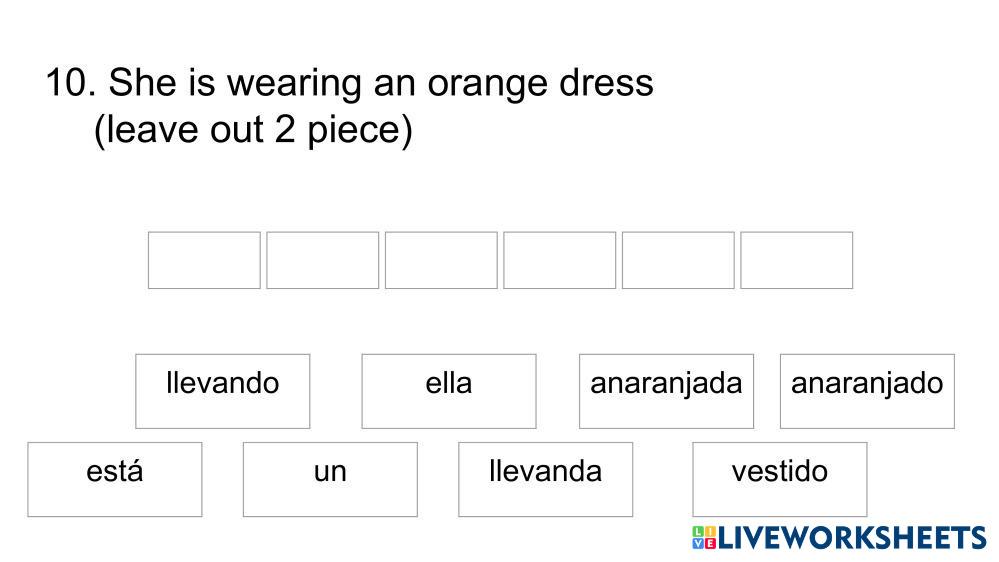Choose the fourth empty answer box
Image resolution: width=999 pixels, height=562 pixels.
click(x=559, y=260)
